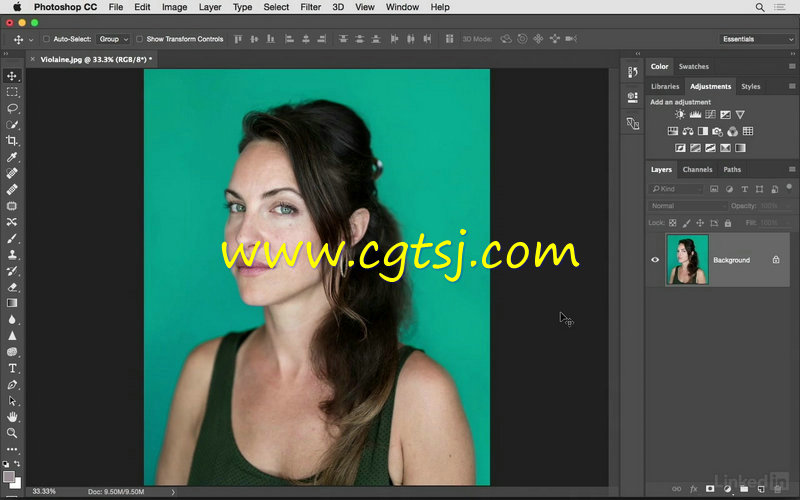Screen dimensions: 800x500
Task: Select the Eyedropper tool
Action: (x=12, y=157)
